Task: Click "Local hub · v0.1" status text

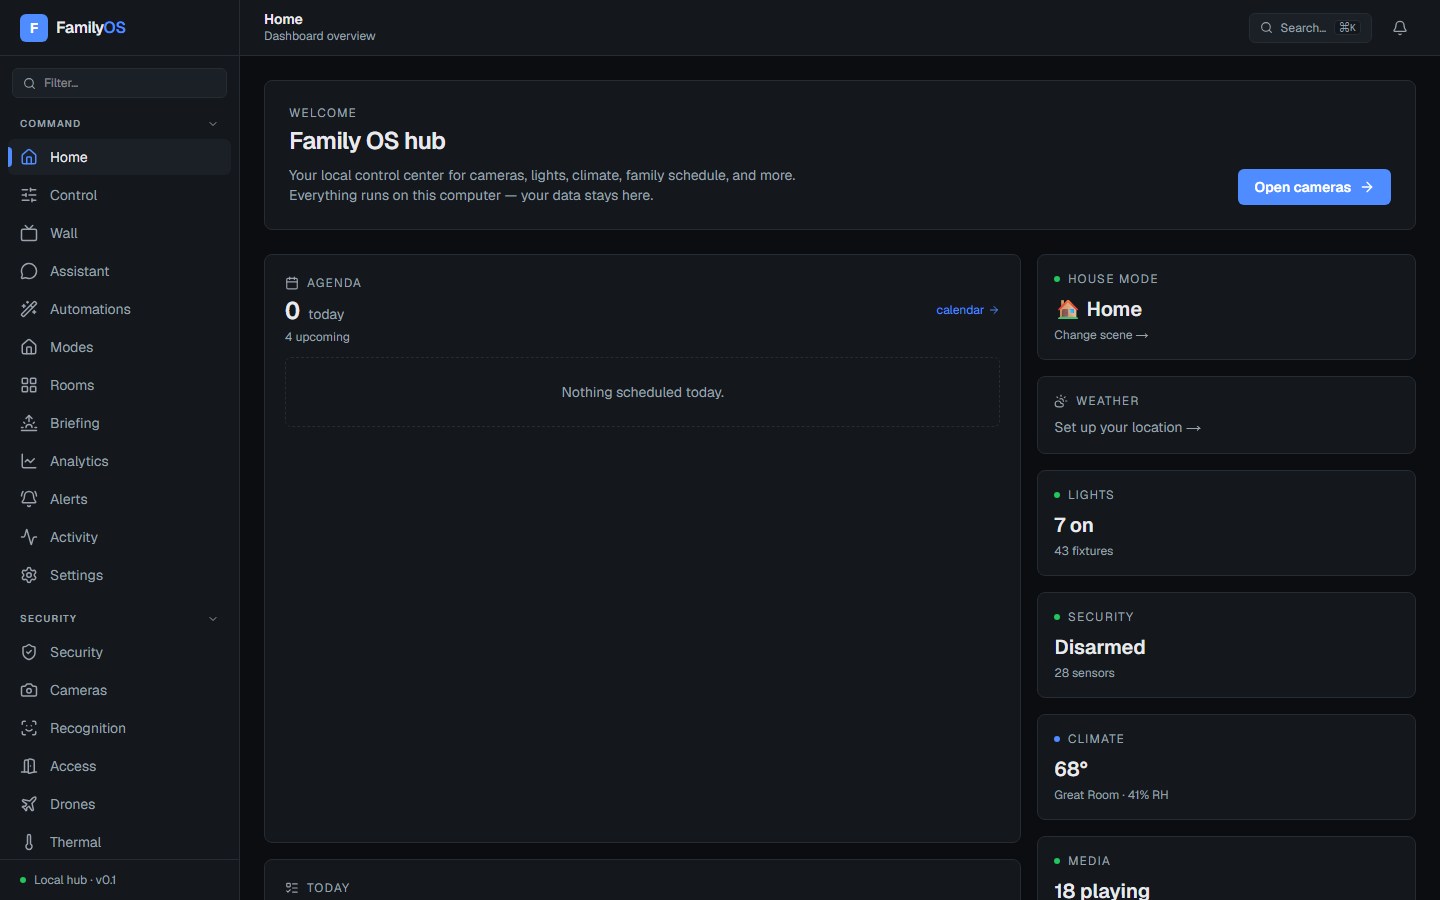Action: coord(75,880)
